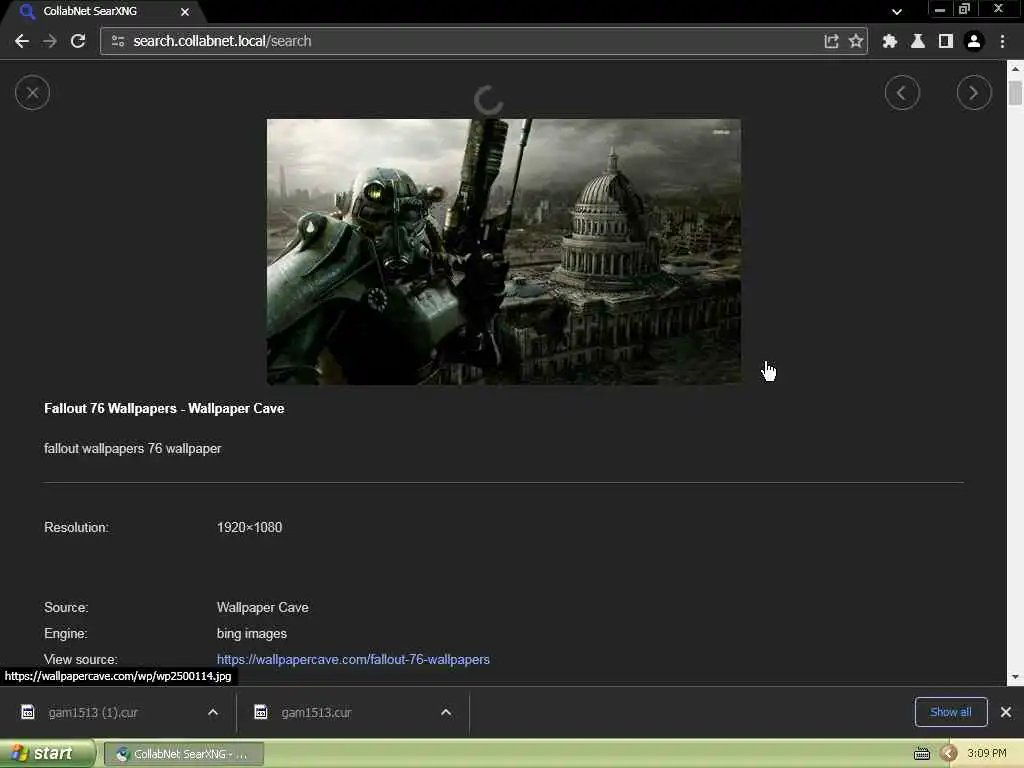Open the extensions puzzle icon
Viewport: 1024px width, 768px height.
tap(889, 41)
